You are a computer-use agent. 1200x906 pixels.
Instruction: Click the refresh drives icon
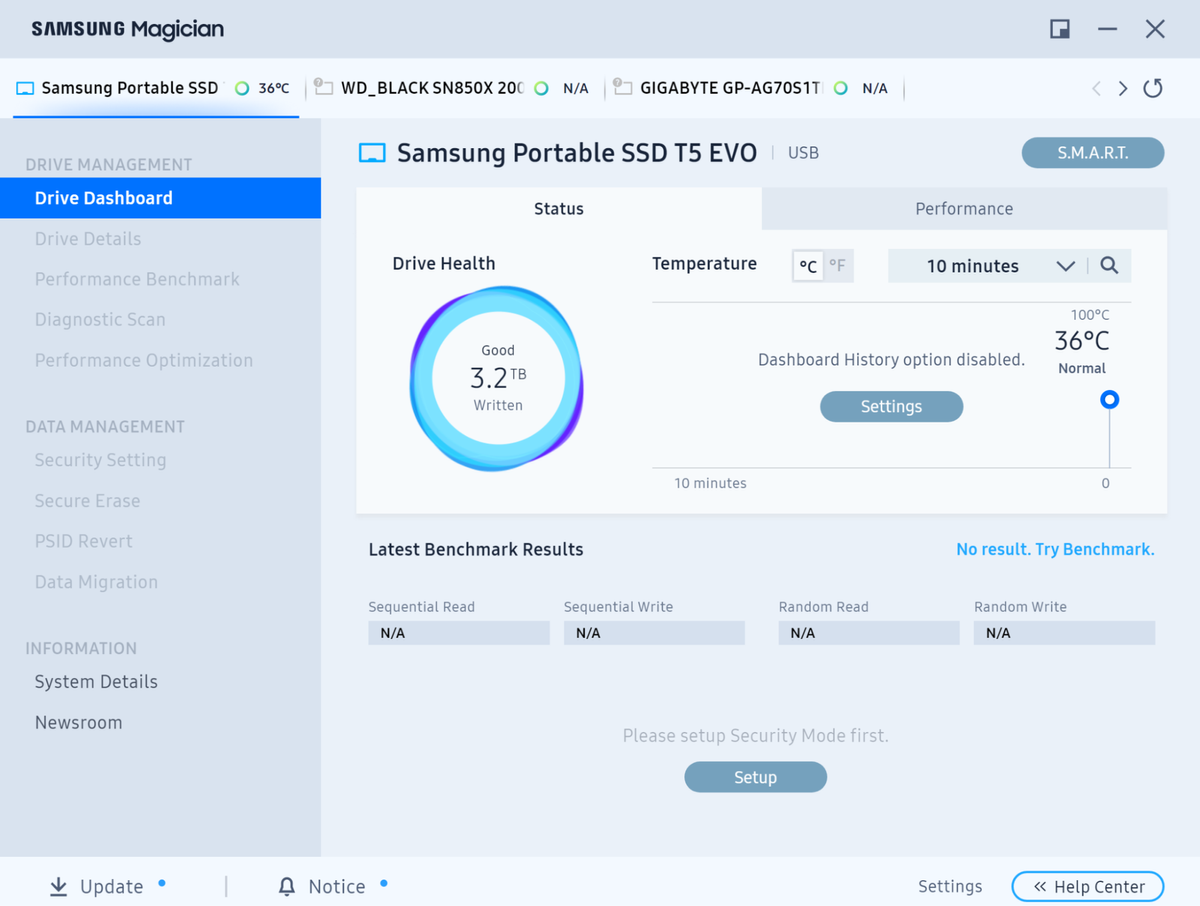pyautogui.click(x=1152, y=88)
